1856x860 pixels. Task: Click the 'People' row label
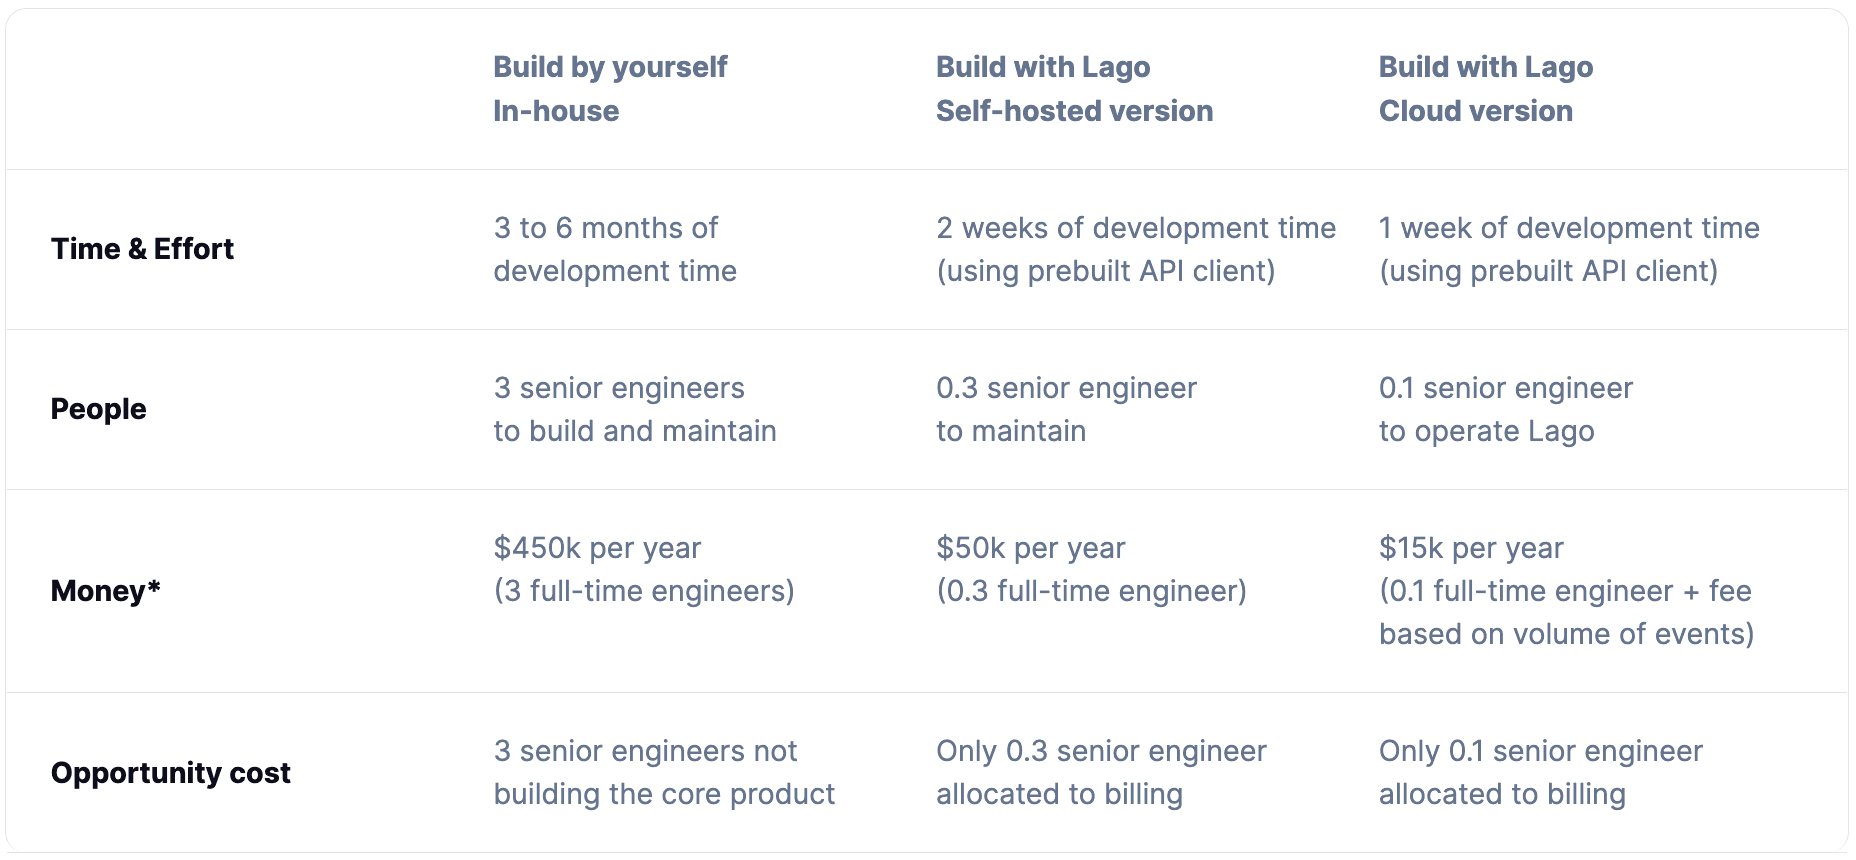98,409
